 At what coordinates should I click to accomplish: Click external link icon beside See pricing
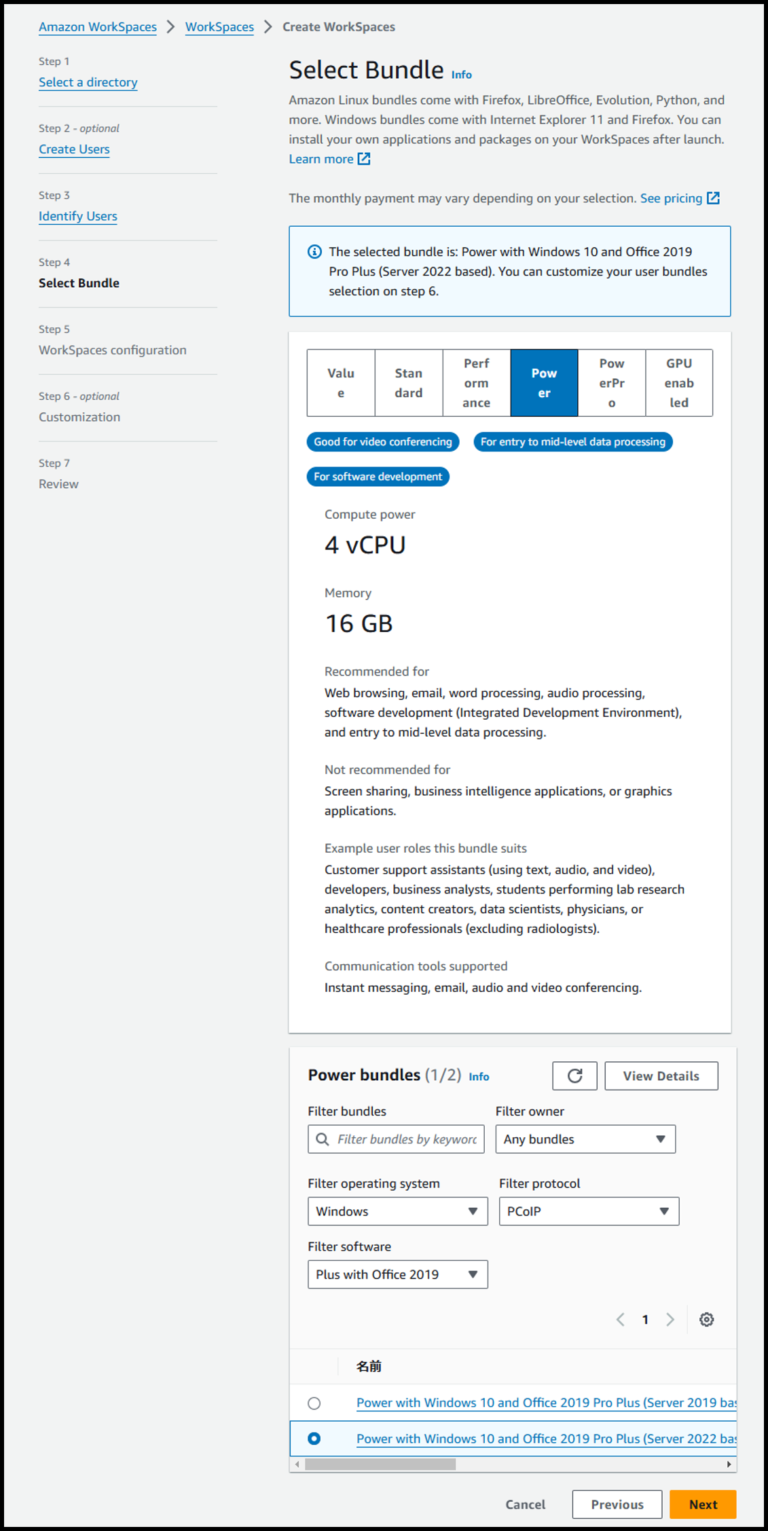(x=713, y=198)
